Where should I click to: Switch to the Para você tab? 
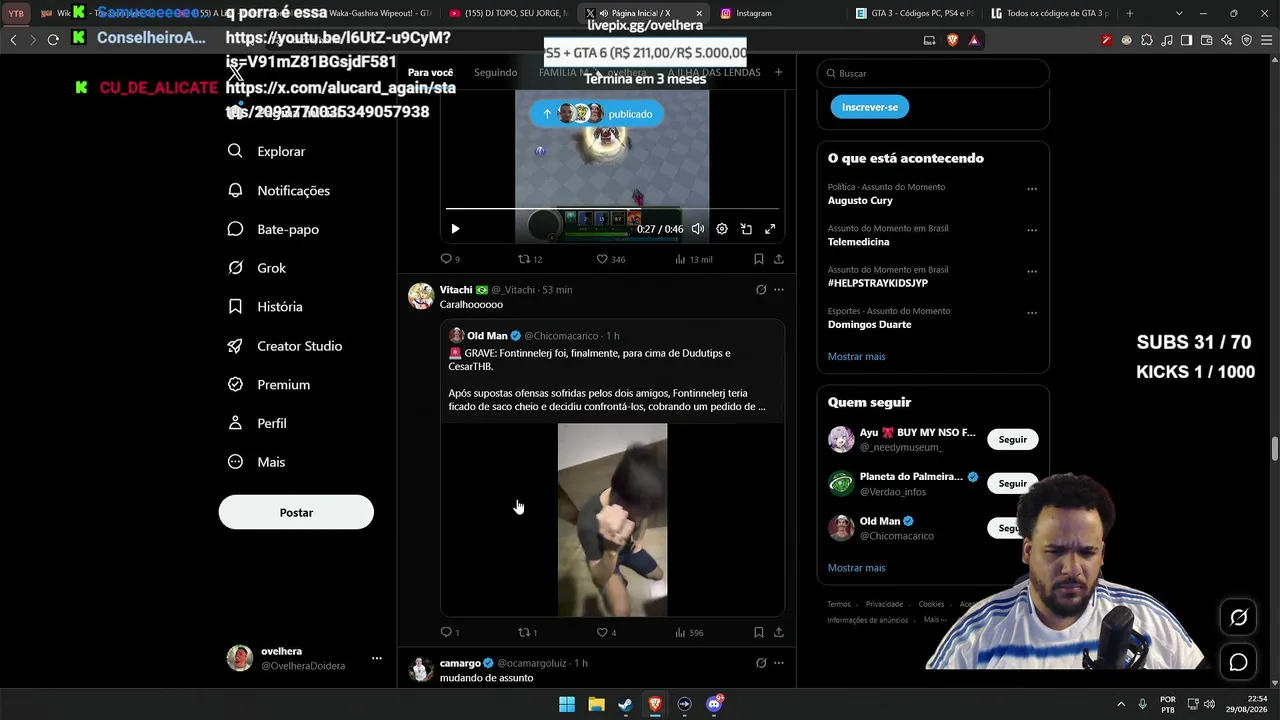coord(431,72)
